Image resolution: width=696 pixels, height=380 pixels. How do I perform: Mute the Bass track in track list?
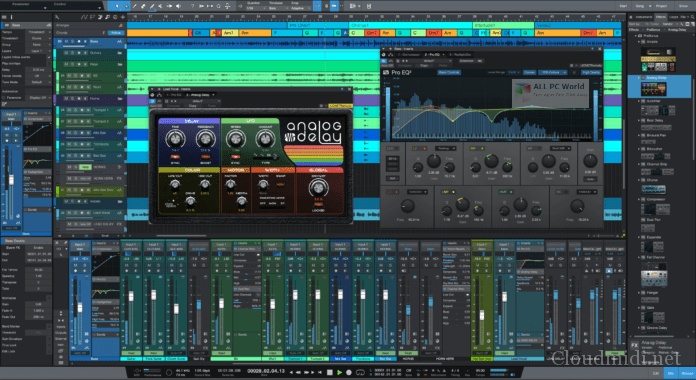(67, 41)
